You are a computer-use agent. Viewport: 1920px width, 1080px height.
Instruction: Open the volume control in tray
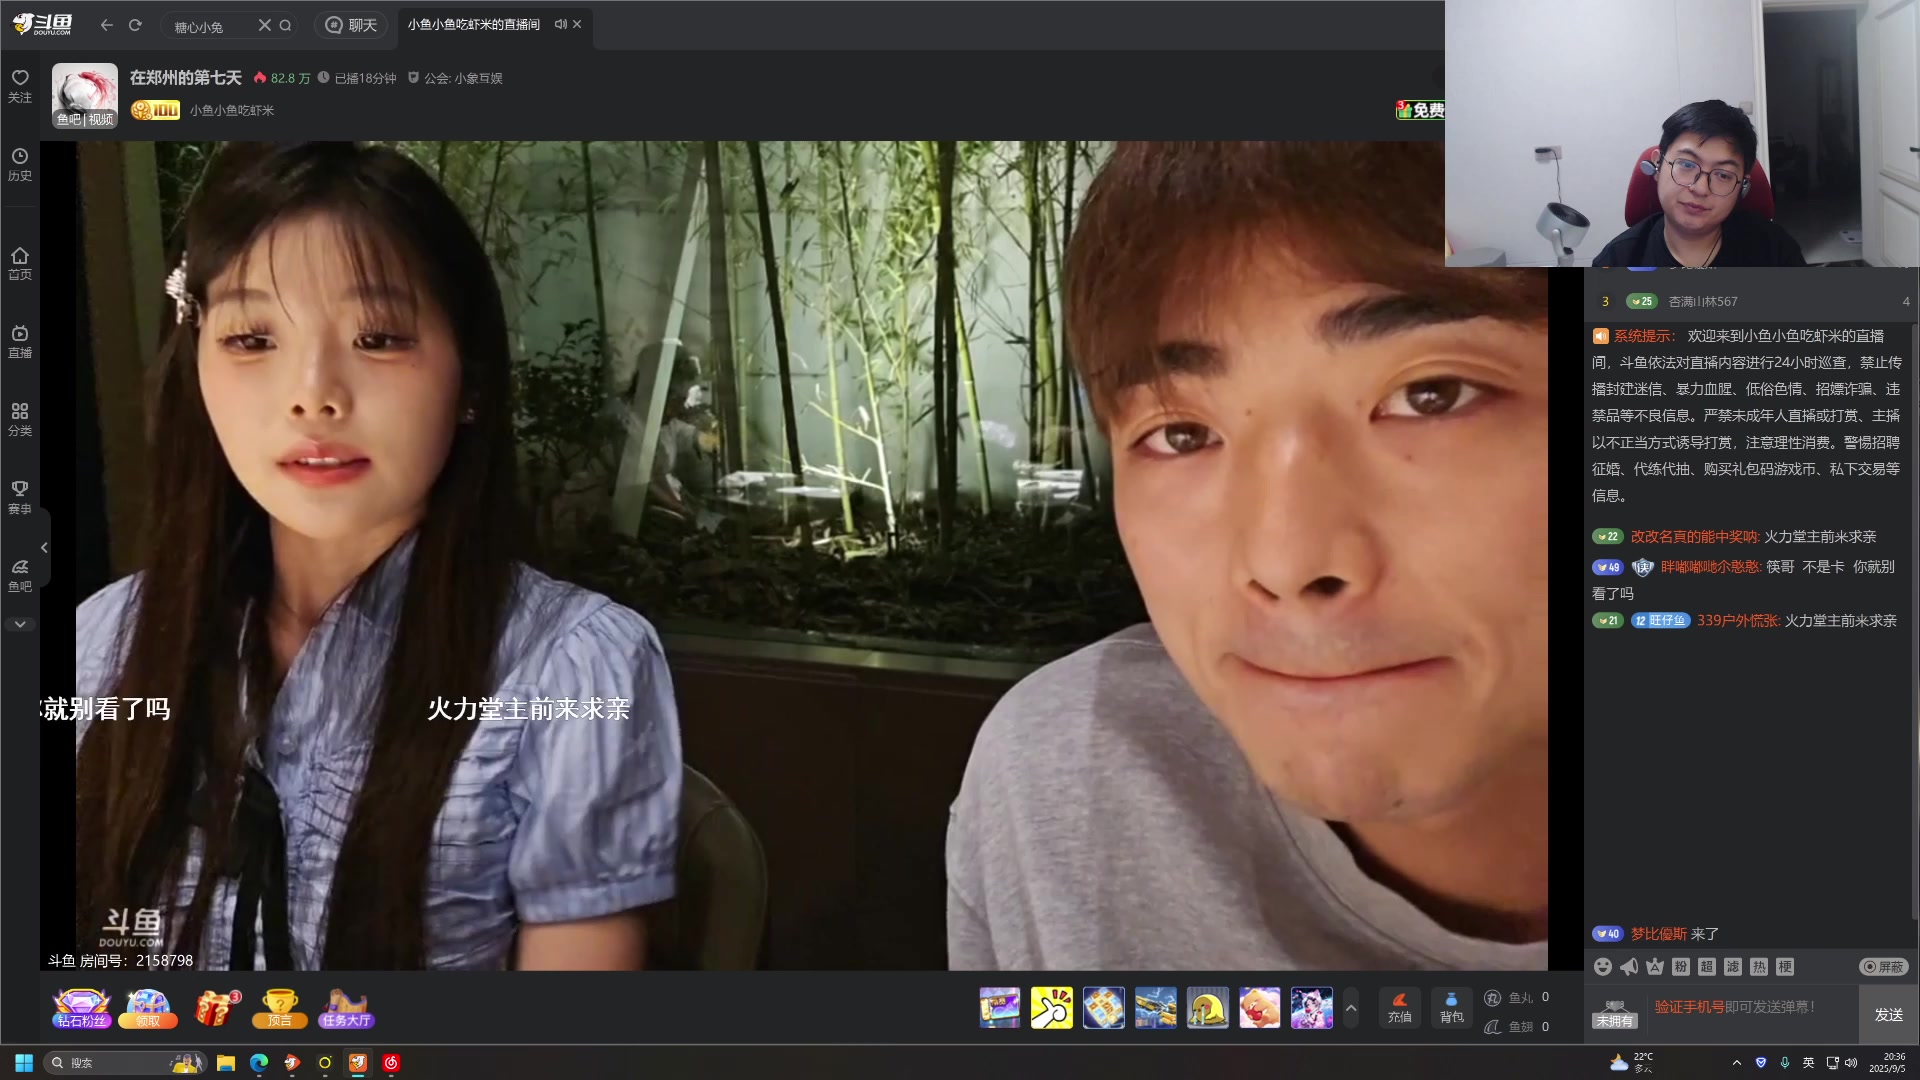pyautogui.click(x=1851, y=1062)
